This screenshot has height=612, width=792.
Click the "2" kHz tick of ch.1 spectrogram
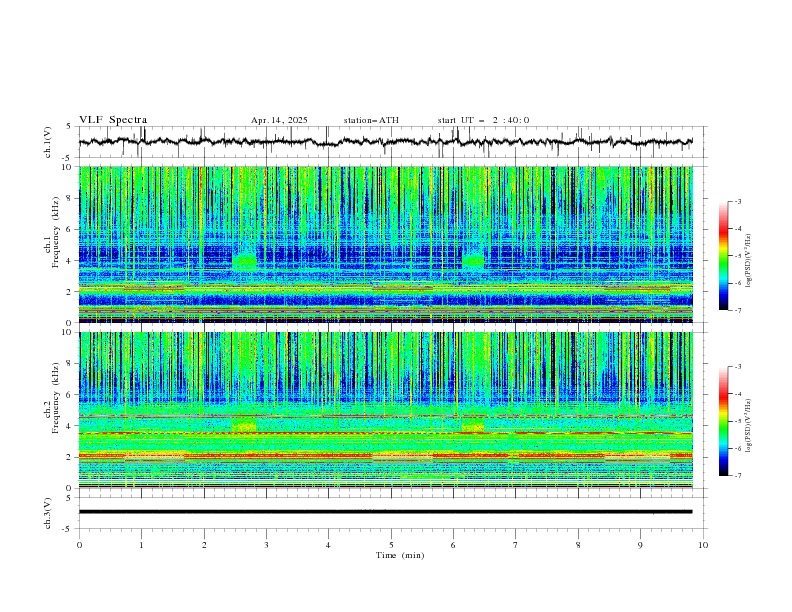71,291
